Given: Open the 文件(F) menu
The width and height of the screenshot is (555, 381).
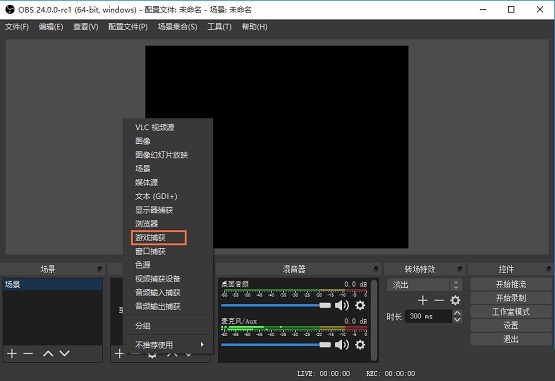Looking at the screenshot, I should [x=17, y=27].
